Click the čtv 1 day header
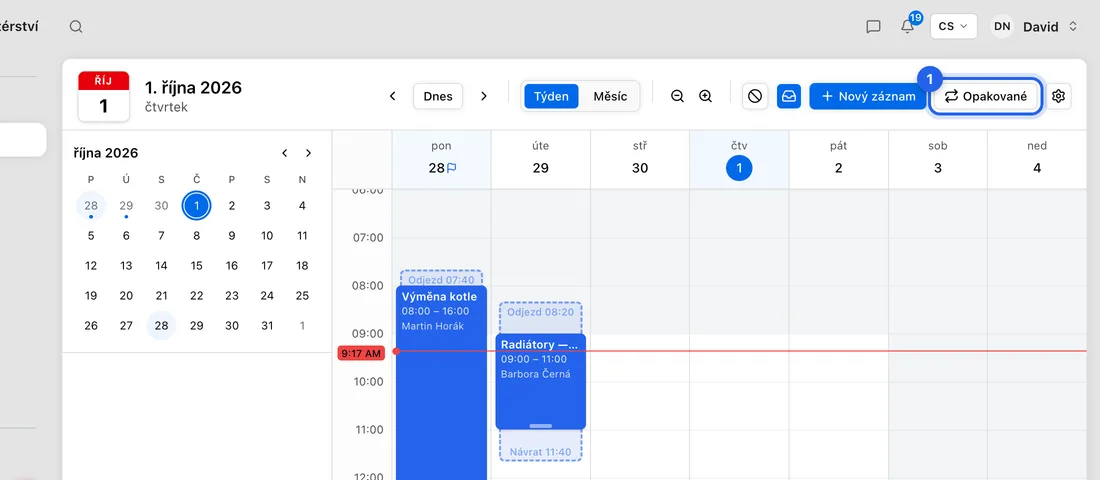This screenshot has height=480, width=1100. pos(739,157)
